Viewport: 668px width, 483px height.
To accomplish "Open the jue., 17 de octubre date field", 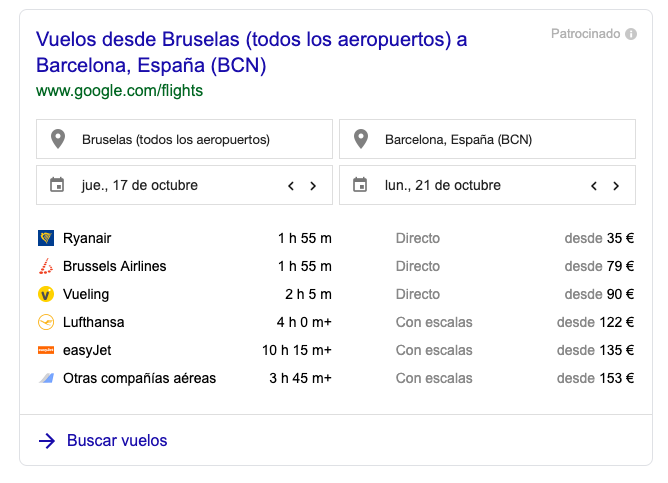I will tap(184, 185).
